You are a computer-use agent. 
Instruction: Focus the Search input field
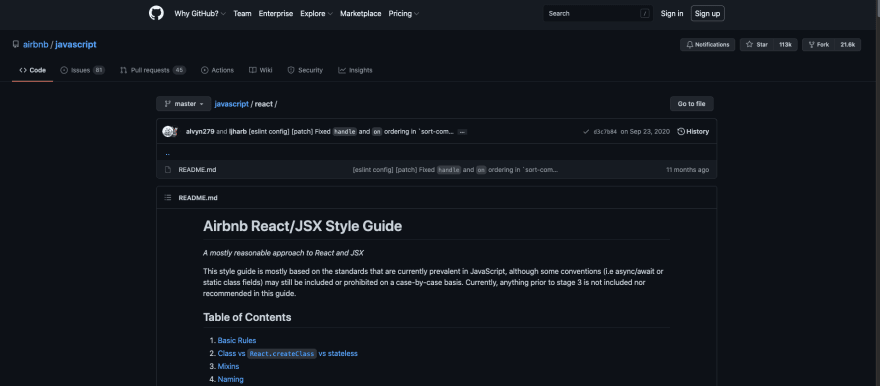coord(598,13)
